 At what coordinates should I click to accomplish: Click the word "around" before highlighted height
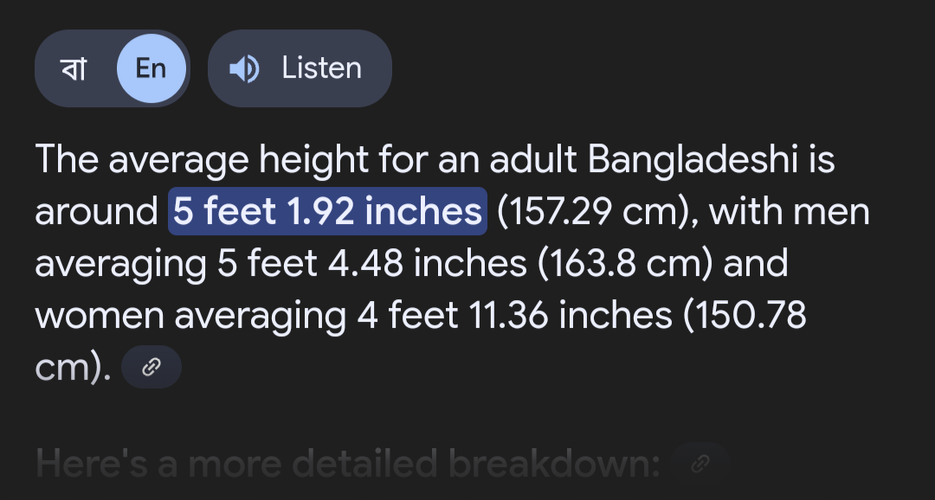click(97, 212)
